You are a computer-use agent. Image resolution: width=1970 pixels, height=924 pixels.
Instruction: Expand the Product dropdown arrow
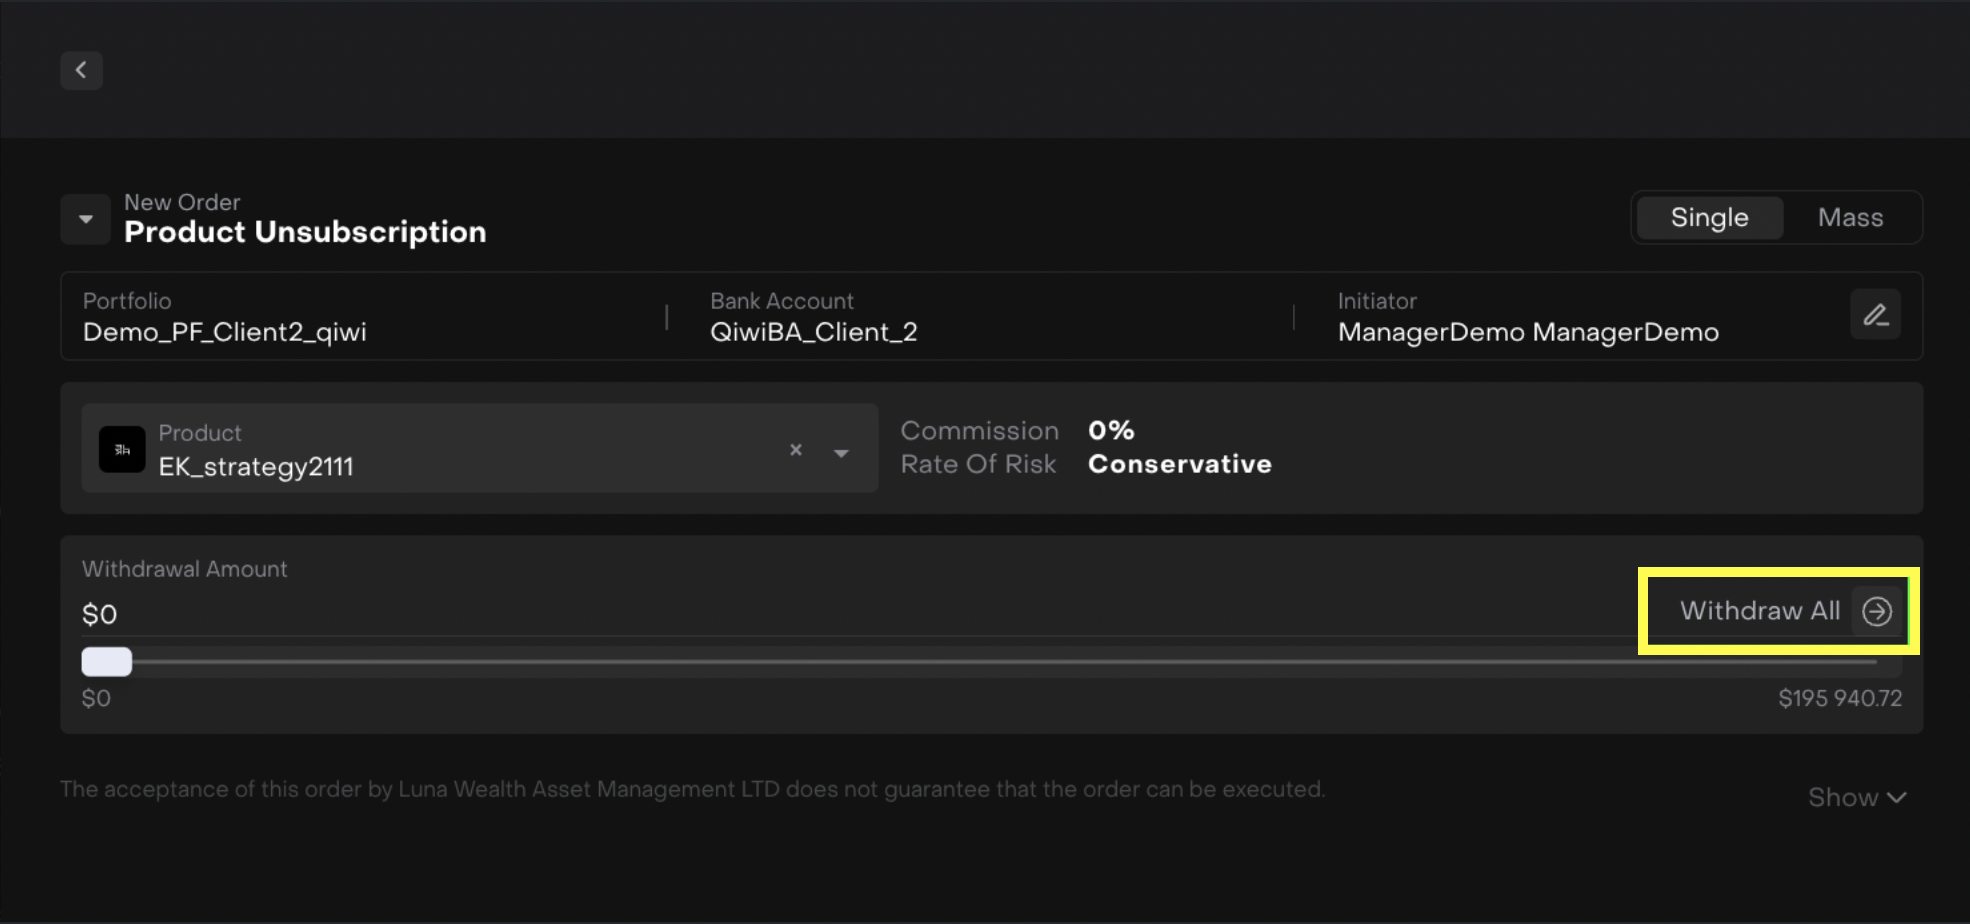click(841, 453)
